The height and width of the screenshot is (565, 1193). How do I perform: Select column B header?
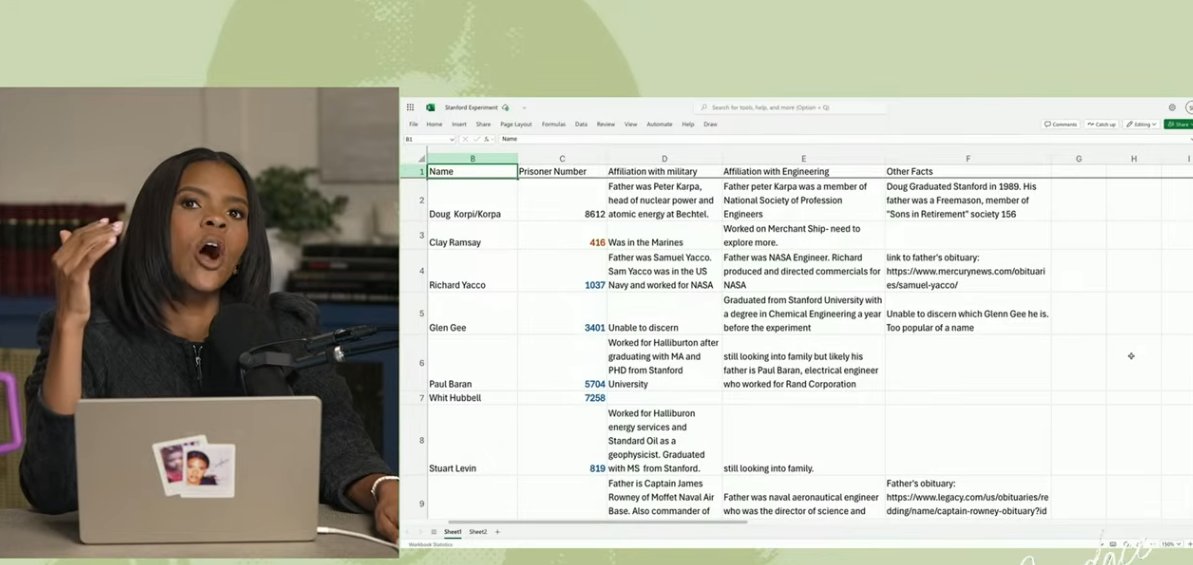[472, 158]
